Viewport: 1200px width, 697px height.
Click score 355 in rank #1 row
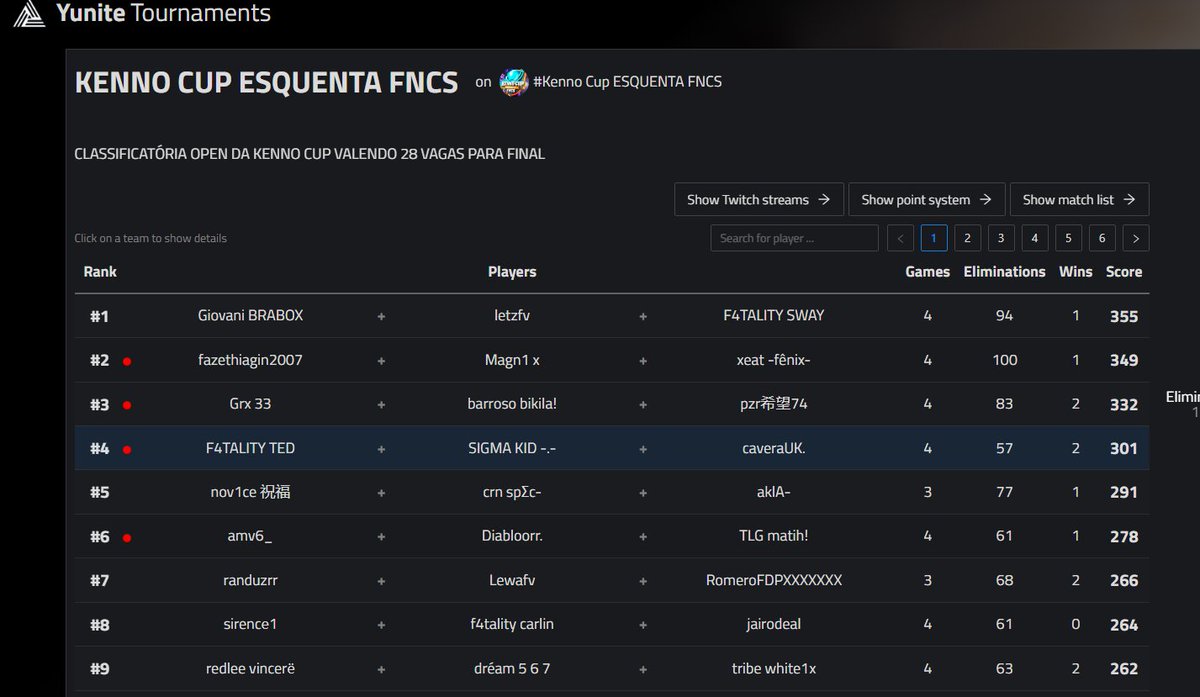1124,316
